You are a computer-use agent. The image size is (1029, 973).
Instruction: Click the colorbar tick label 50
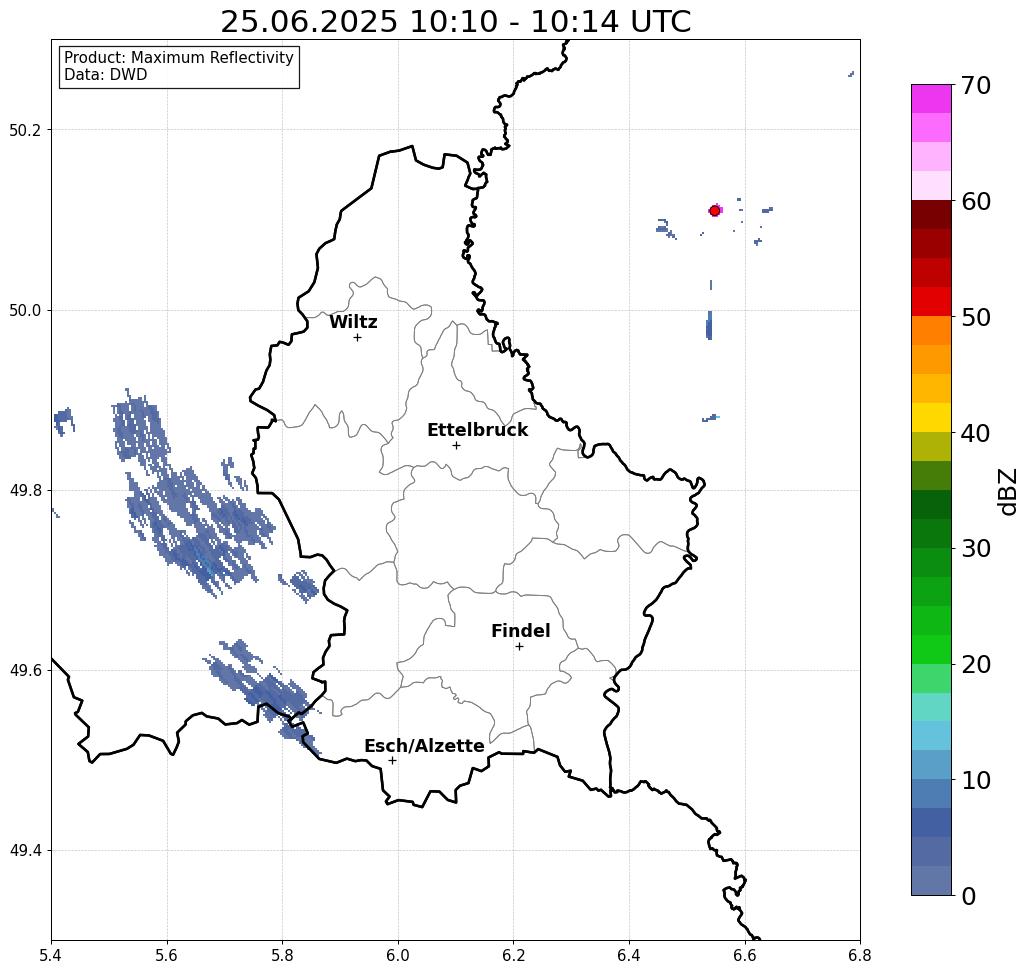976,317
